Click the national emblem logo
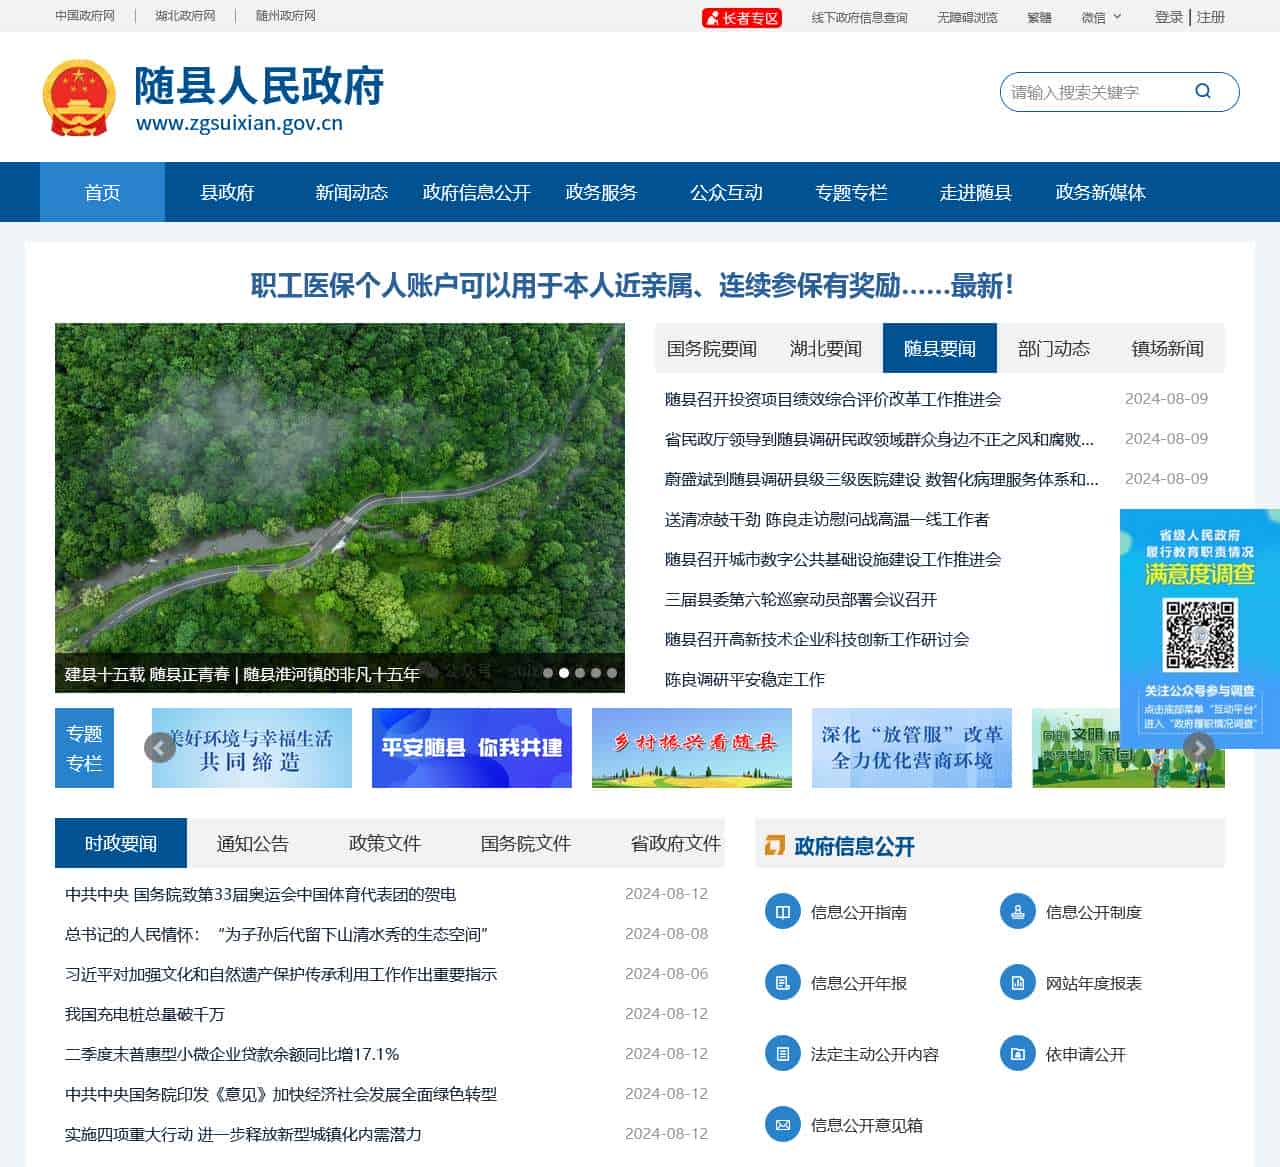The height and width of the screenshot is (1167, 1280). 79,97
